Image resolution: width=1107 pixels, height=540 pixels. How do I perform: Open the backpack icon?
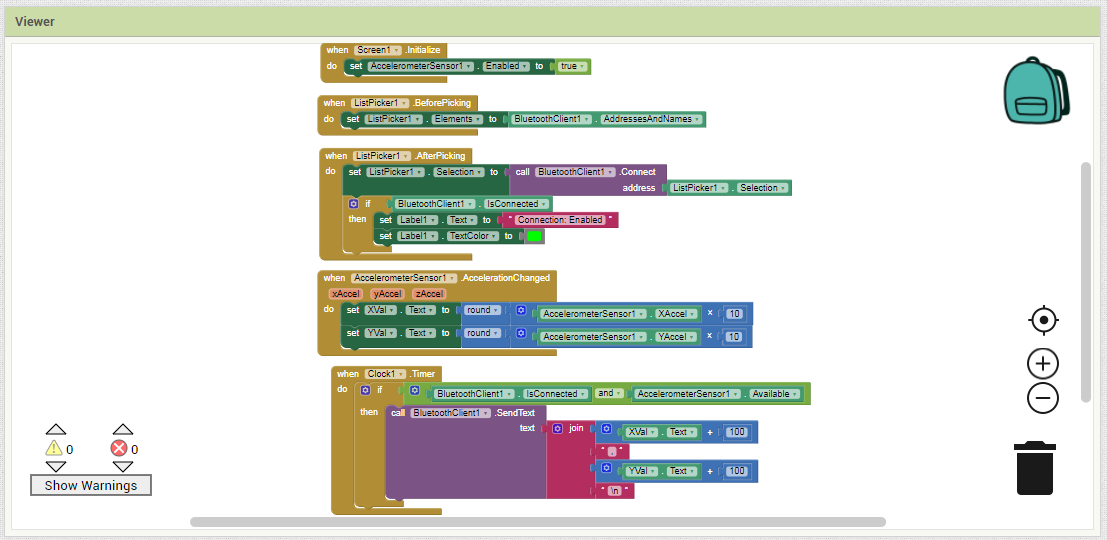click(1036, 90)
